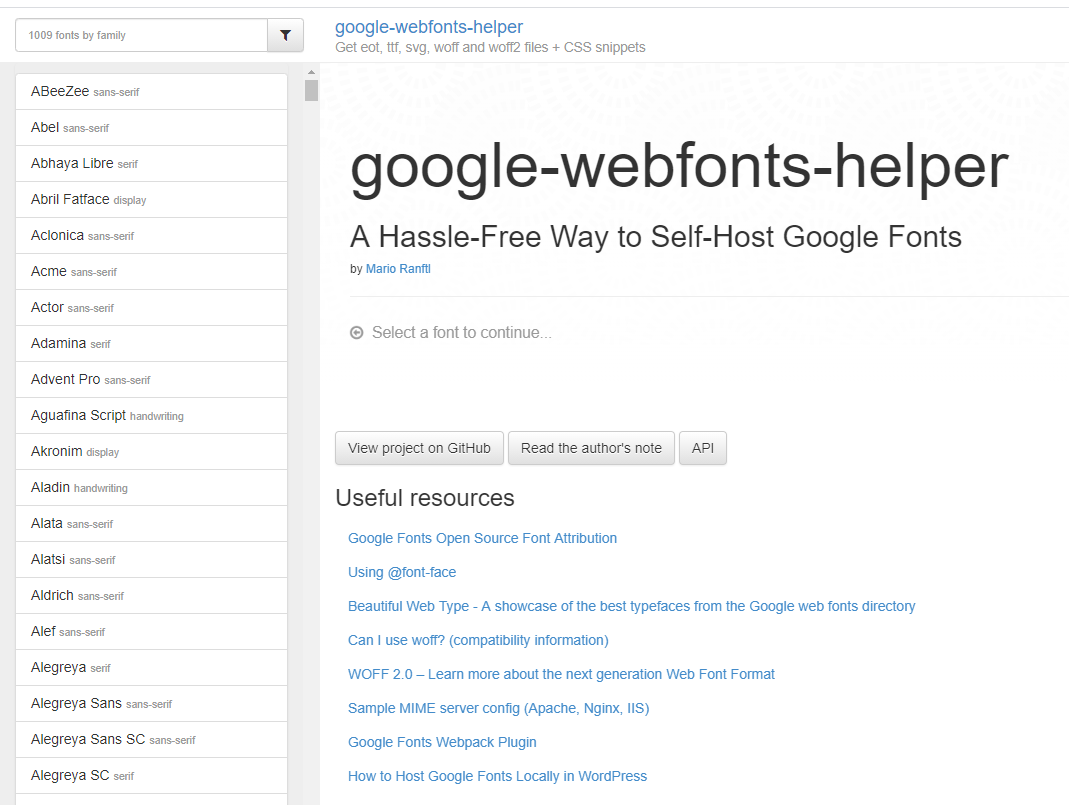
Task: Open Sample MIME server config link
Action: coord(498,708)
